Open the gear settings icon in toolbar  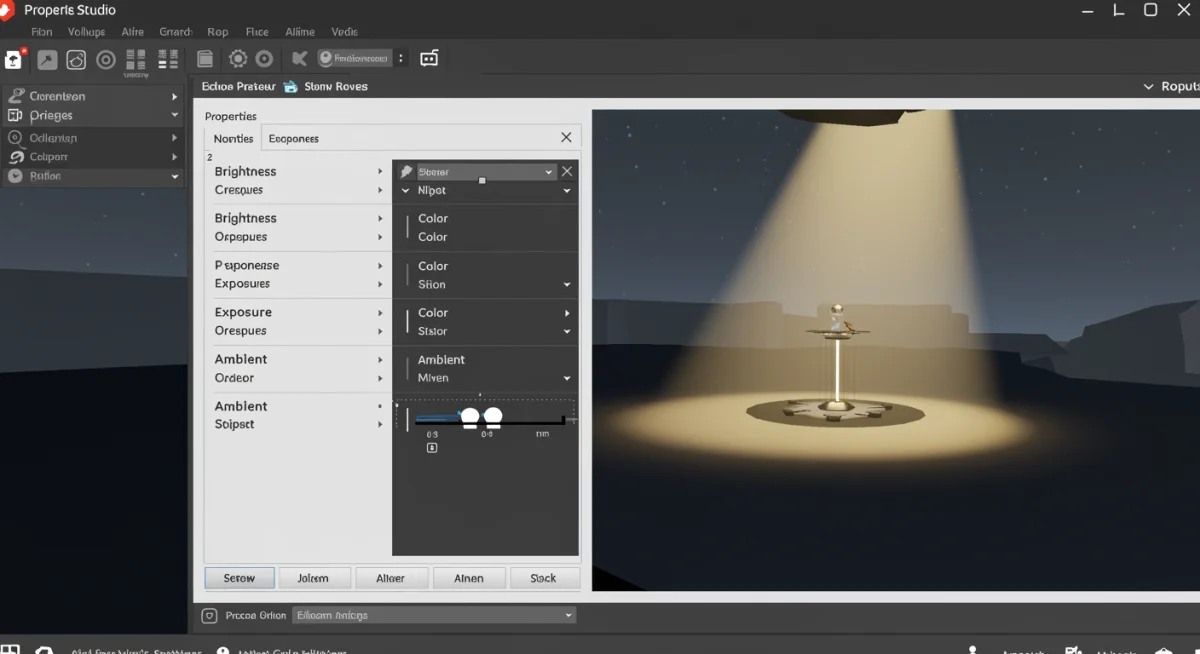pos(238,59)
